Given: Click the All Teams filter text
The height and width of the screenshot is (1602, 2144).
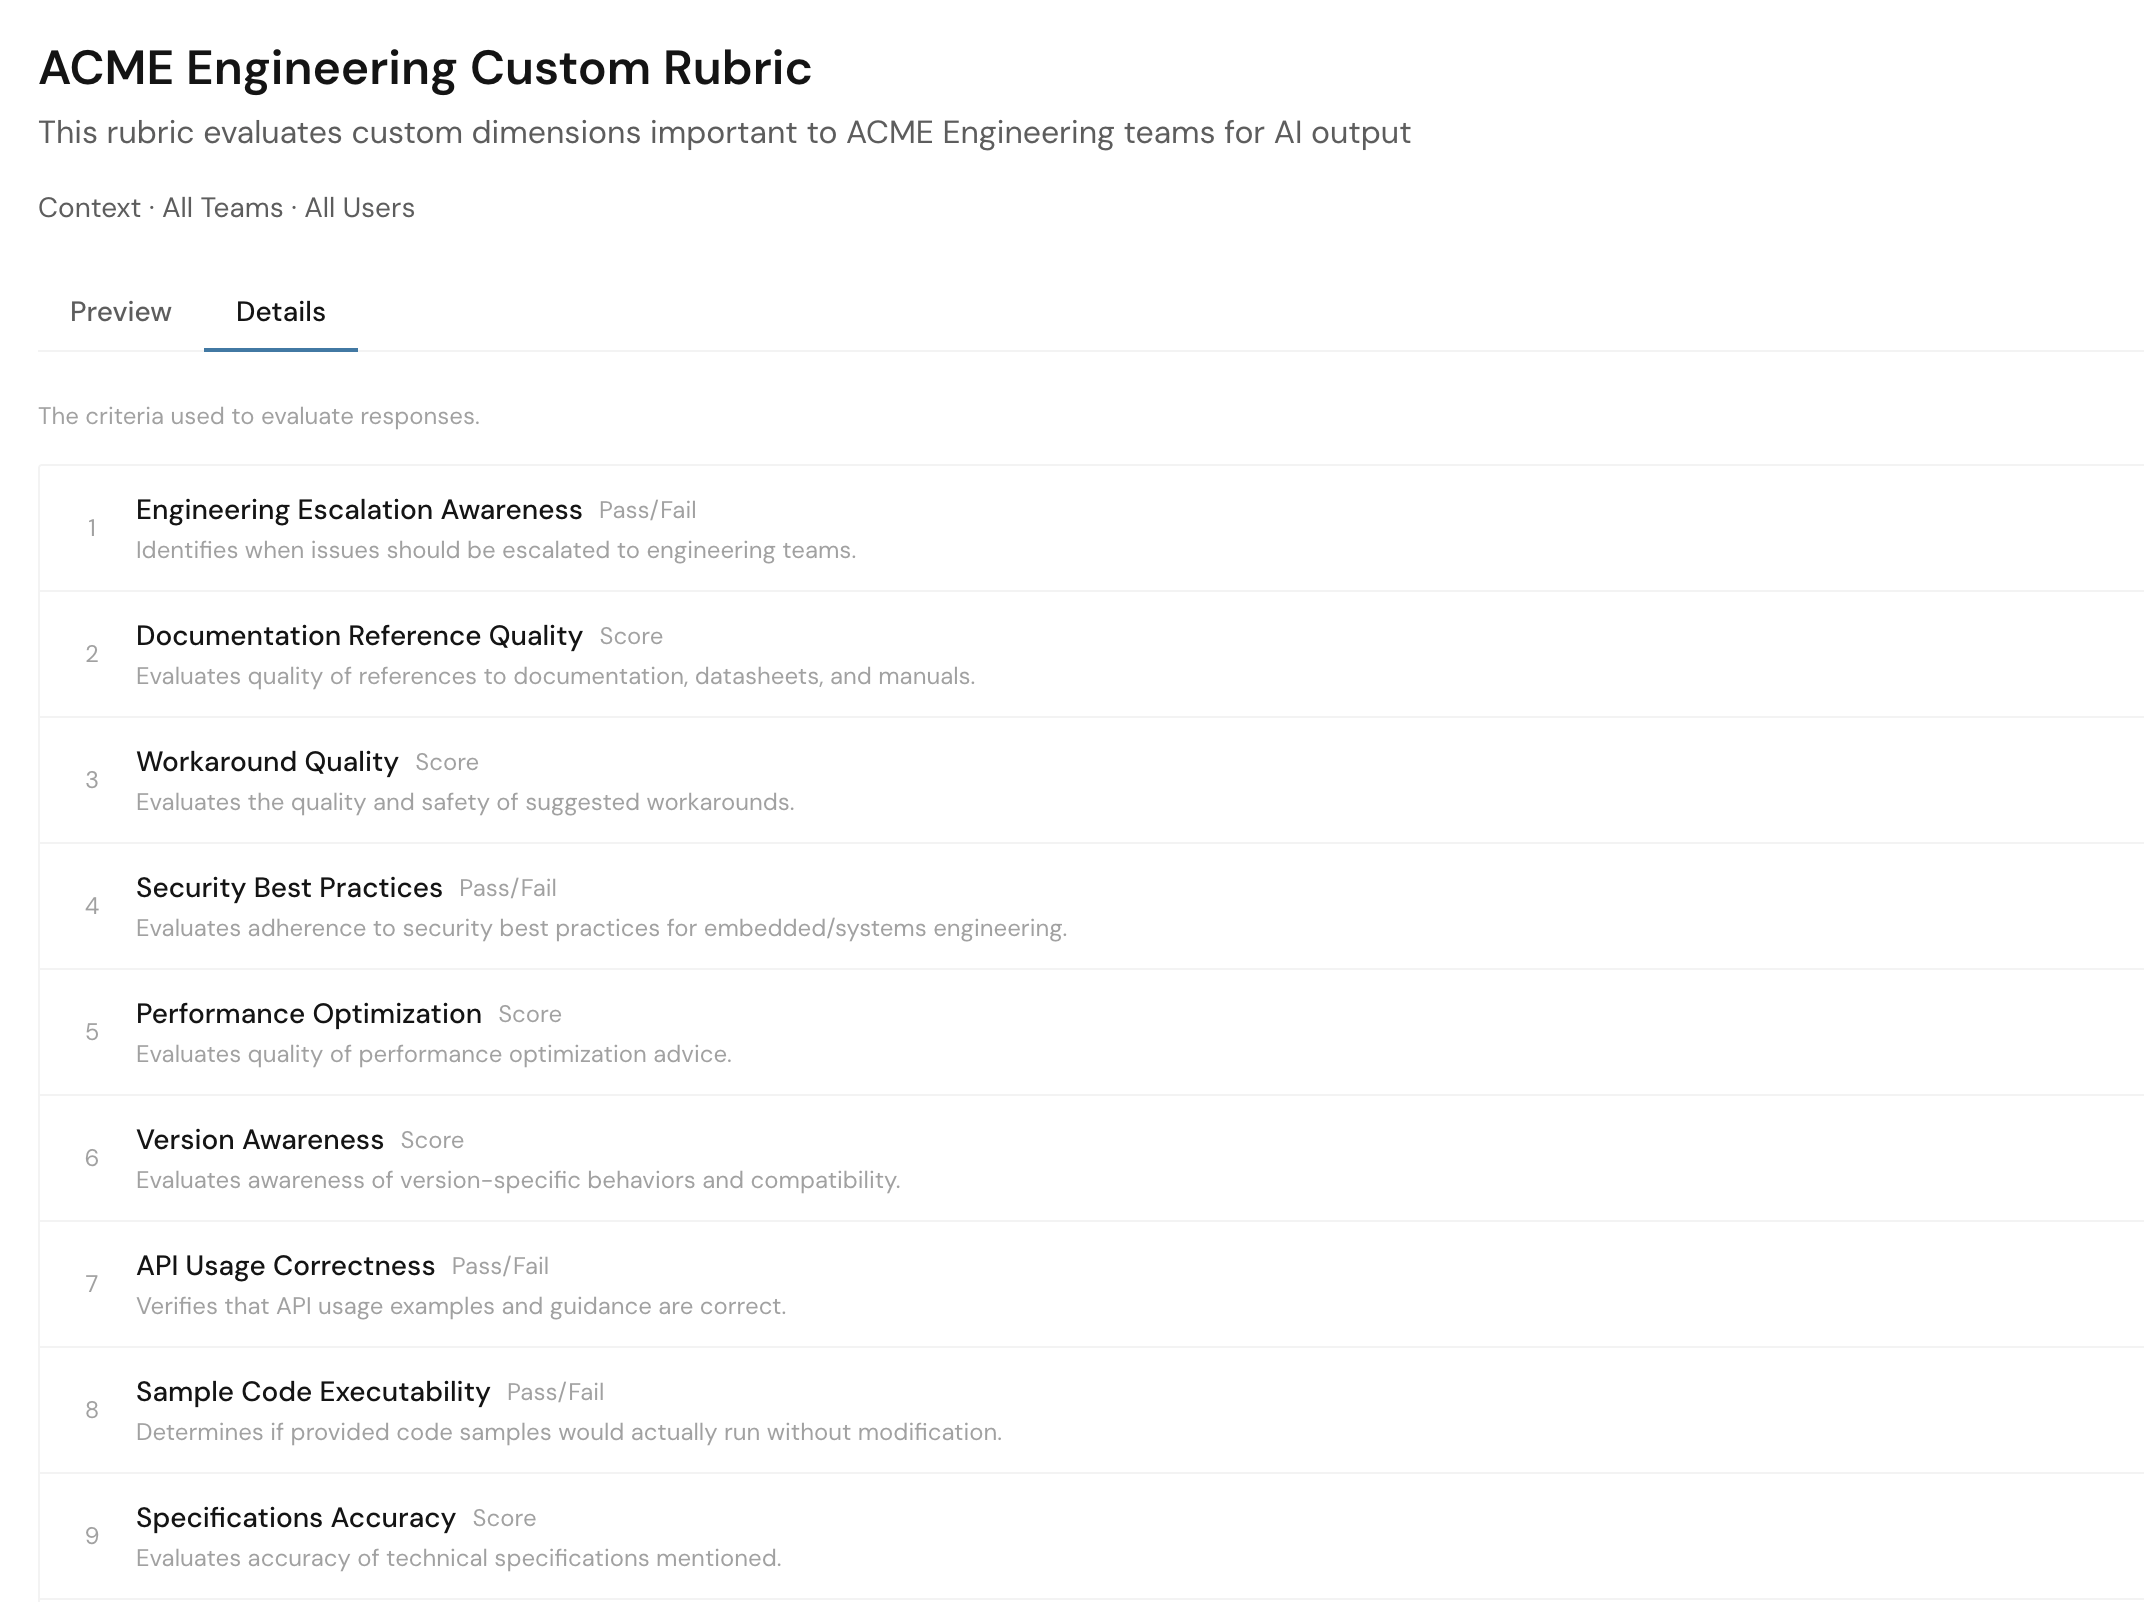Looking at the screenshot, I should tap(222, 208).
